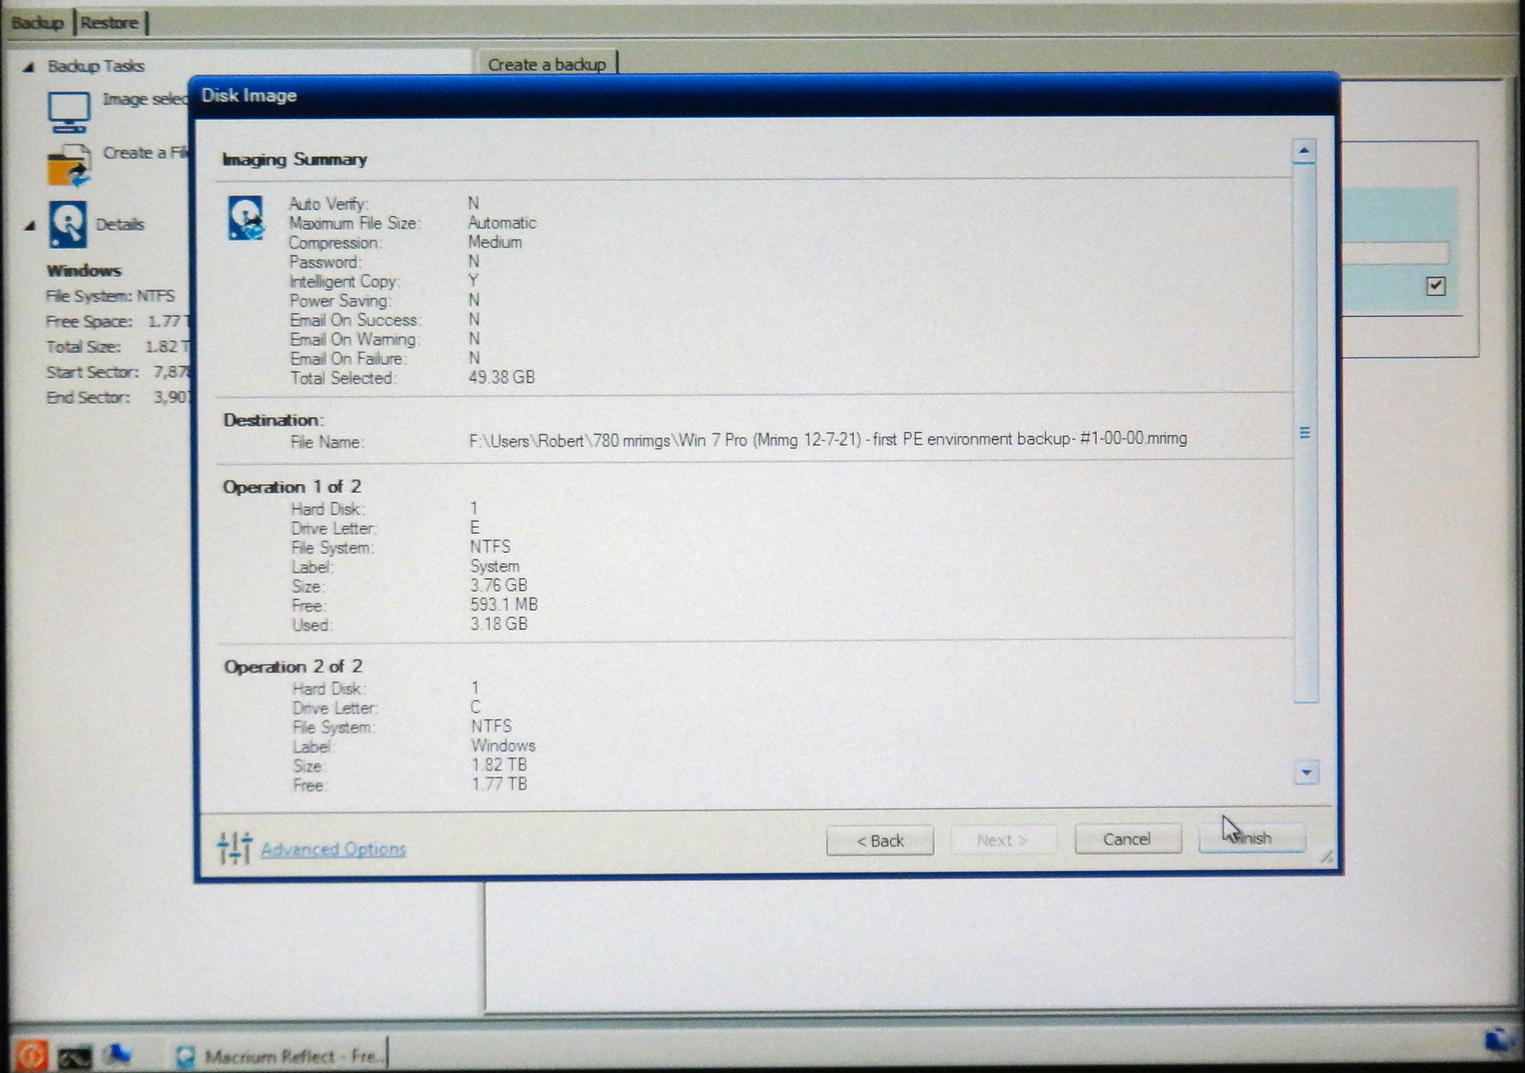
Task: Click the Label value System in Operation 1
Action: tap(495, 566)
